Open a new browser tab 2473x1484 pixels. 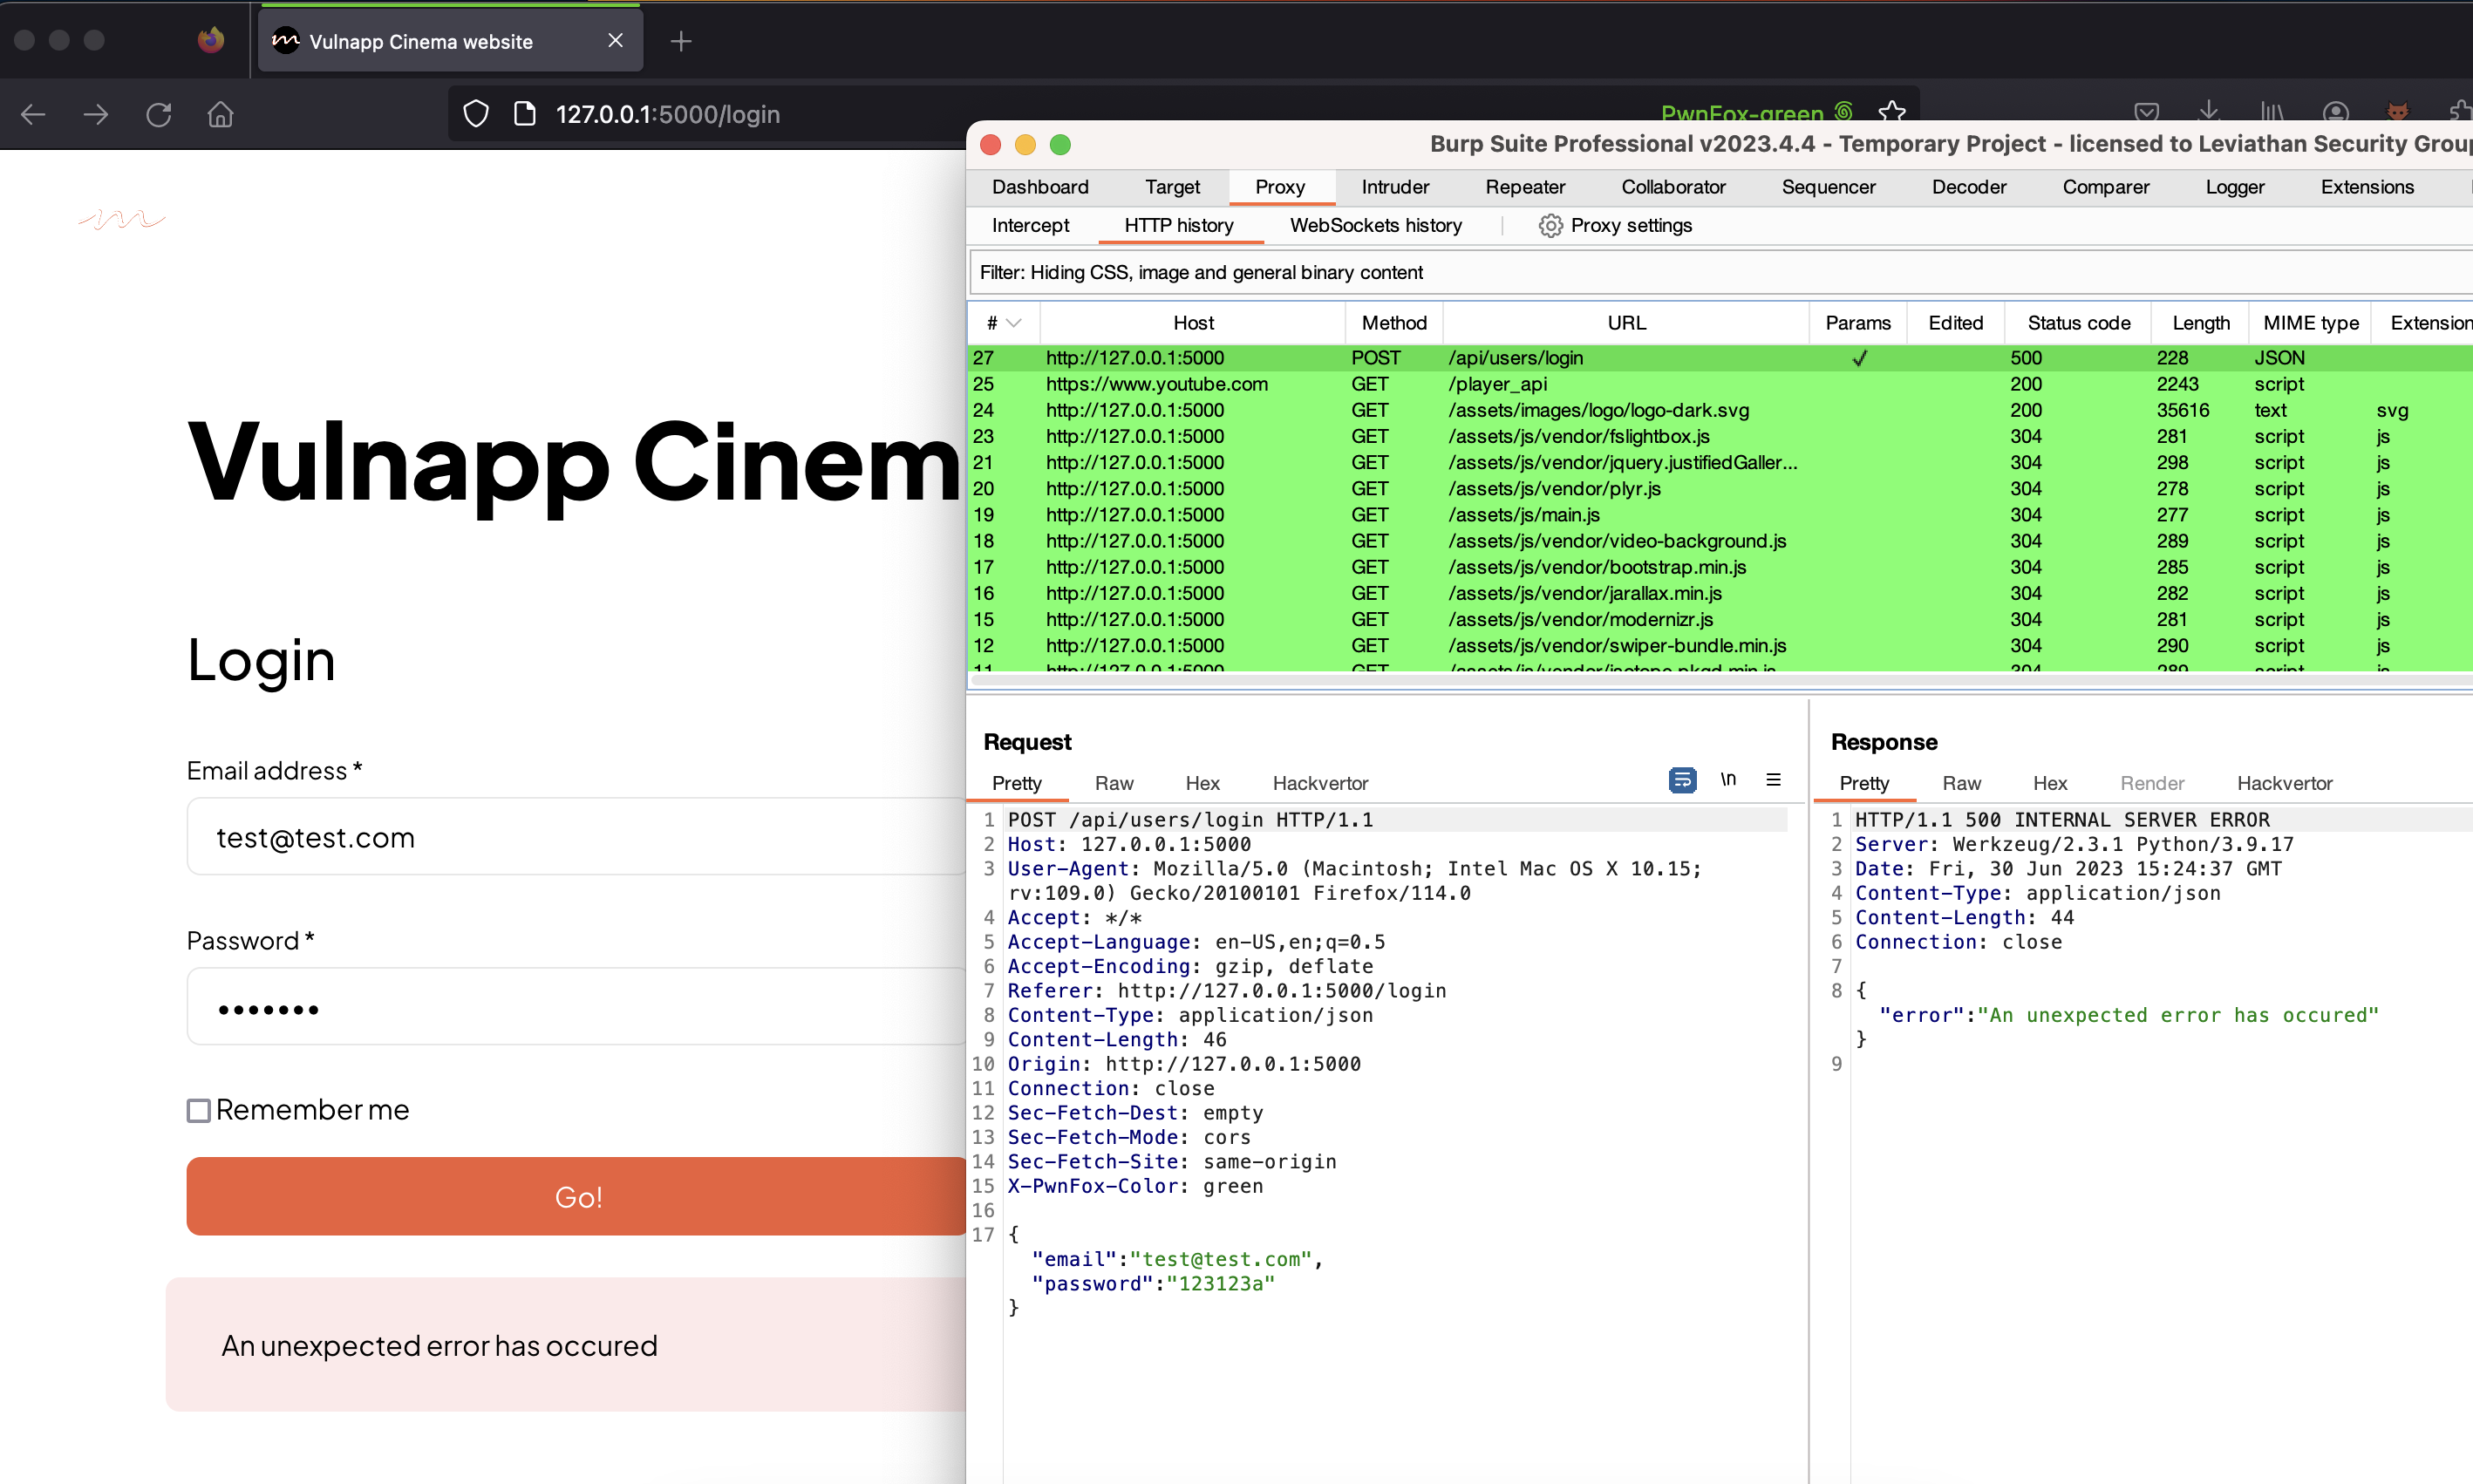point(681,41)
